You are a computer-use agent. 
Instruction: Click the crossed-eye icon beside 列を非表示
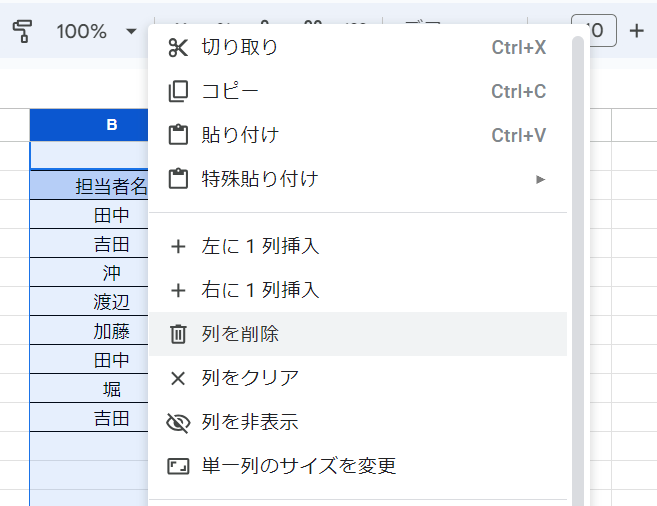(178, 422)
